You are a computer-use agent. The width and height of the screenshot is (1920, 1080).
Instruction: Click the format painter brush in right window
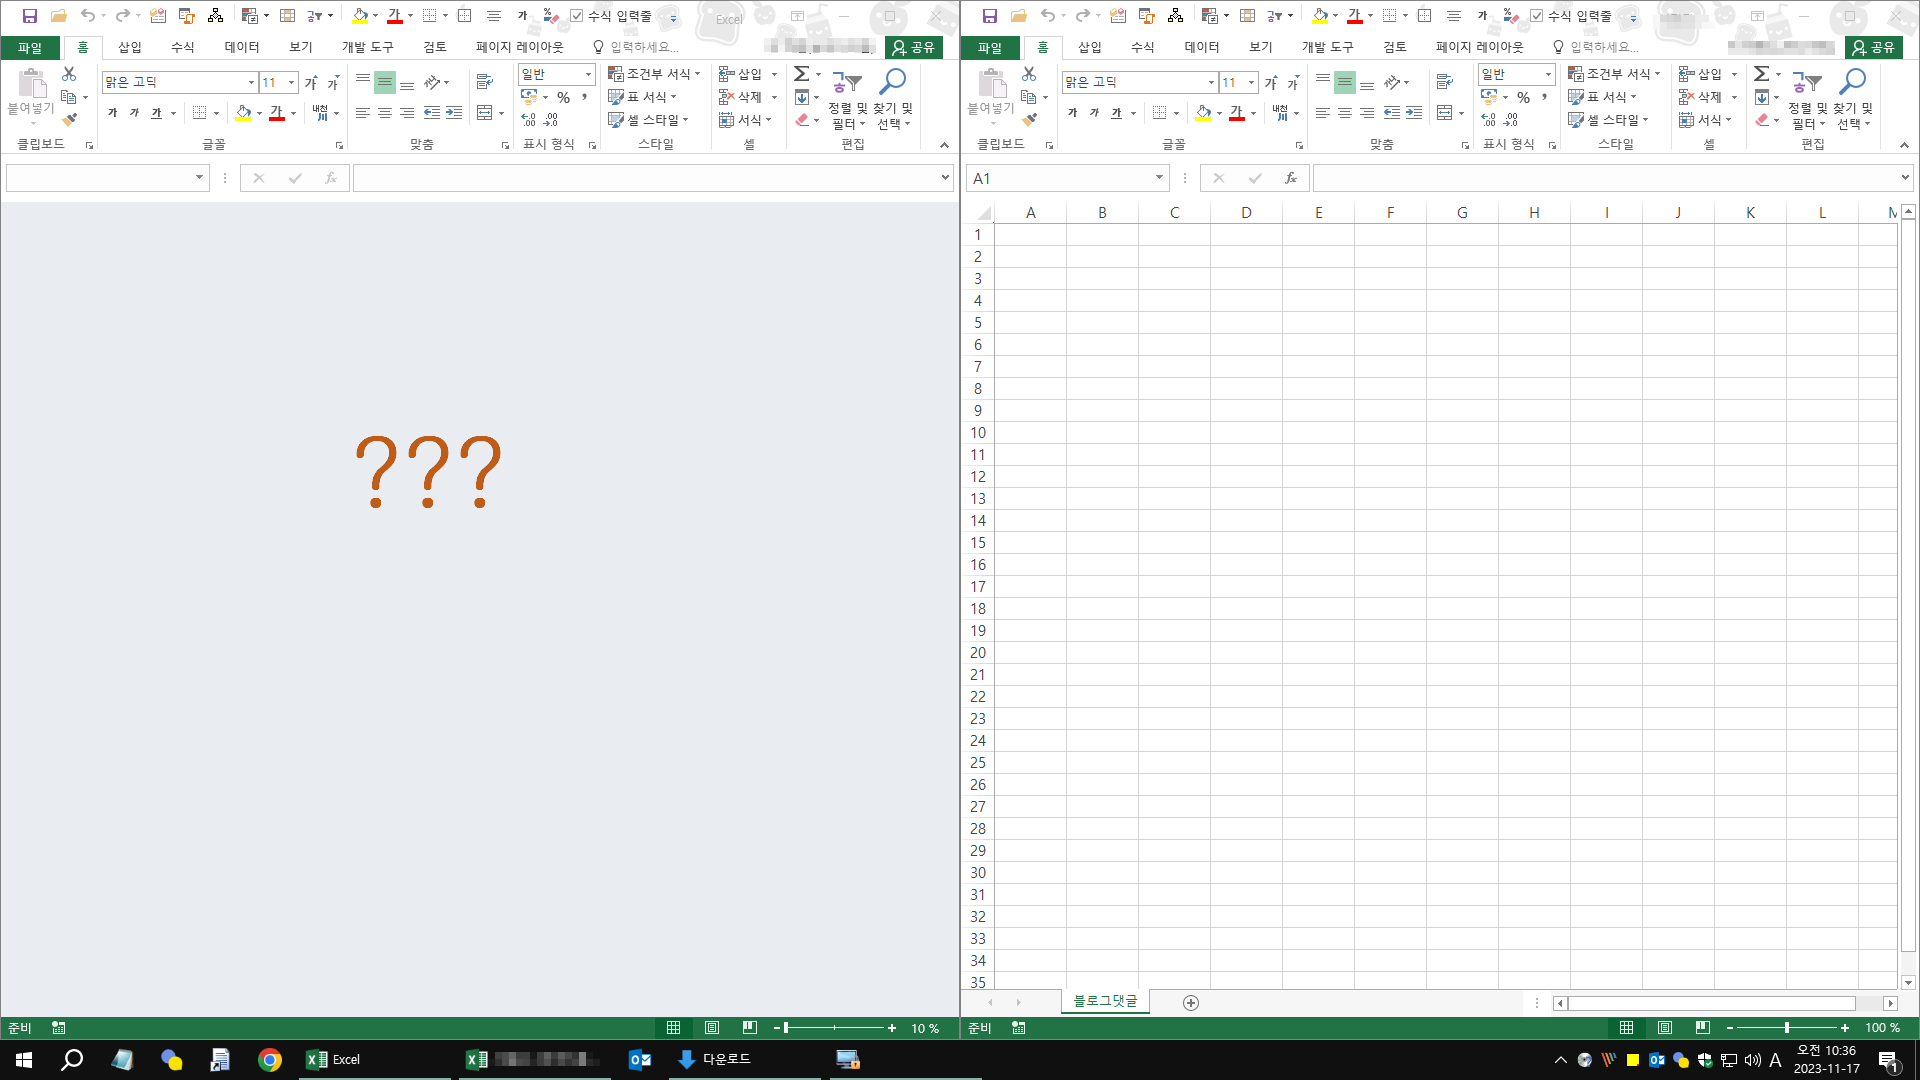[x=1030, y=120]
